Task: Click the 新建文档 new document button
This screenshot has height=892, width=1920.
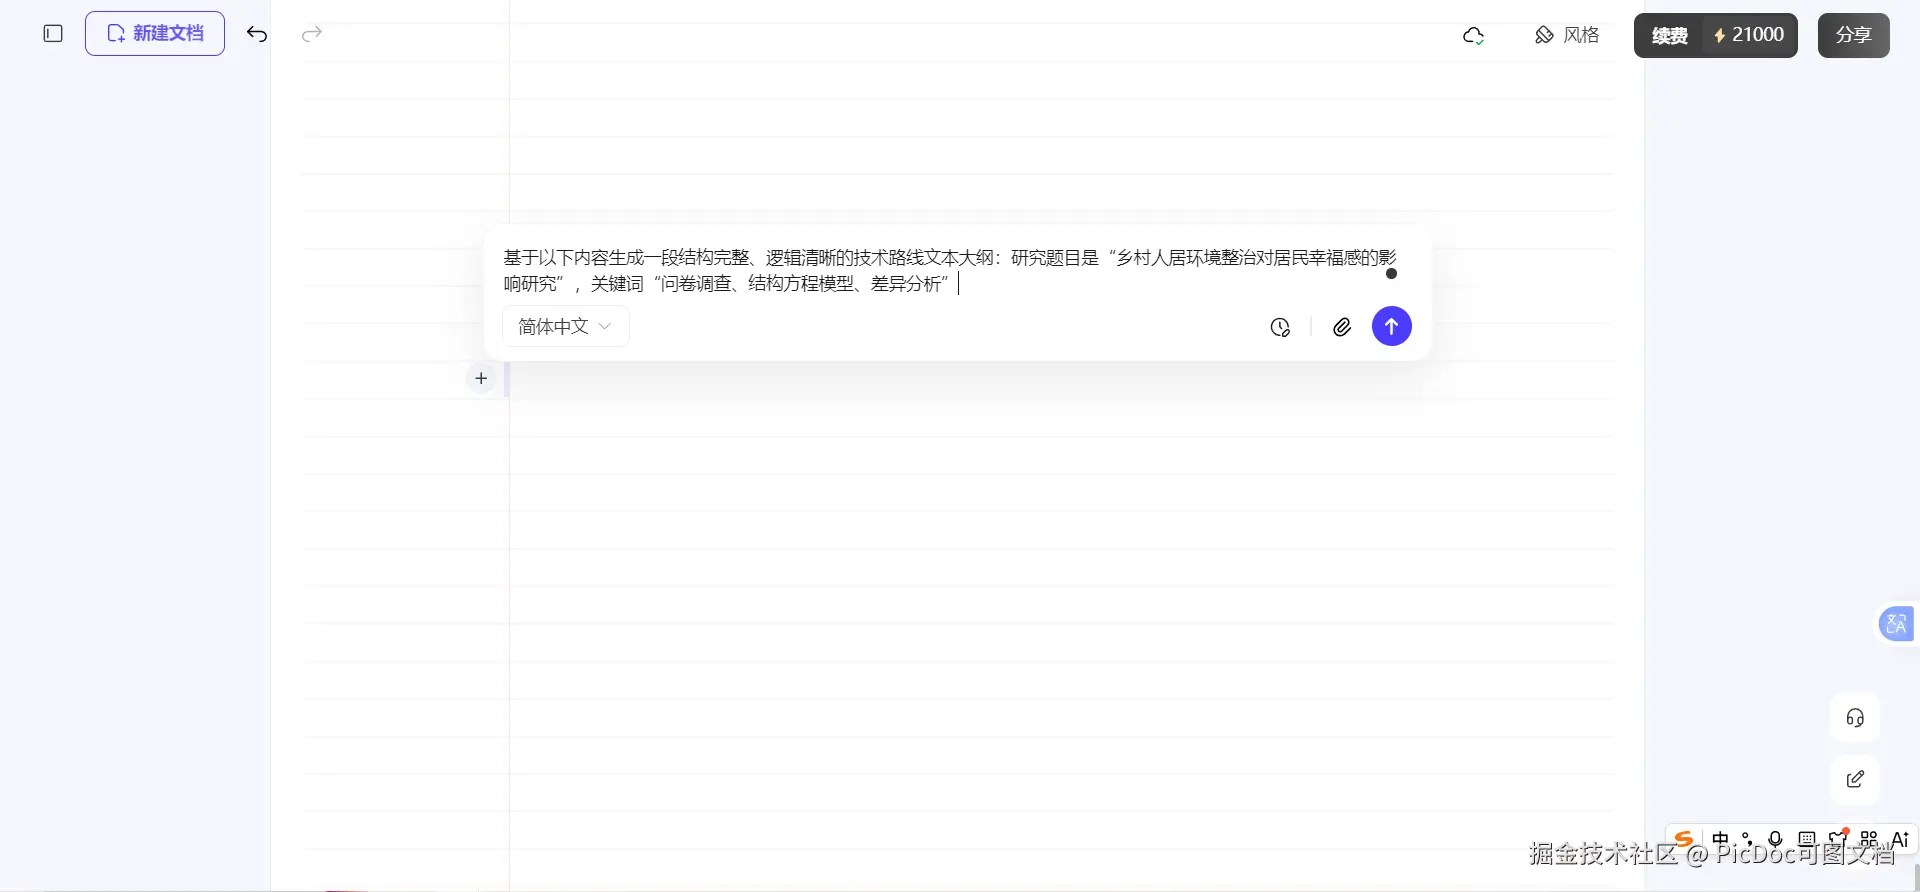Action: click(x=155, y=34)
